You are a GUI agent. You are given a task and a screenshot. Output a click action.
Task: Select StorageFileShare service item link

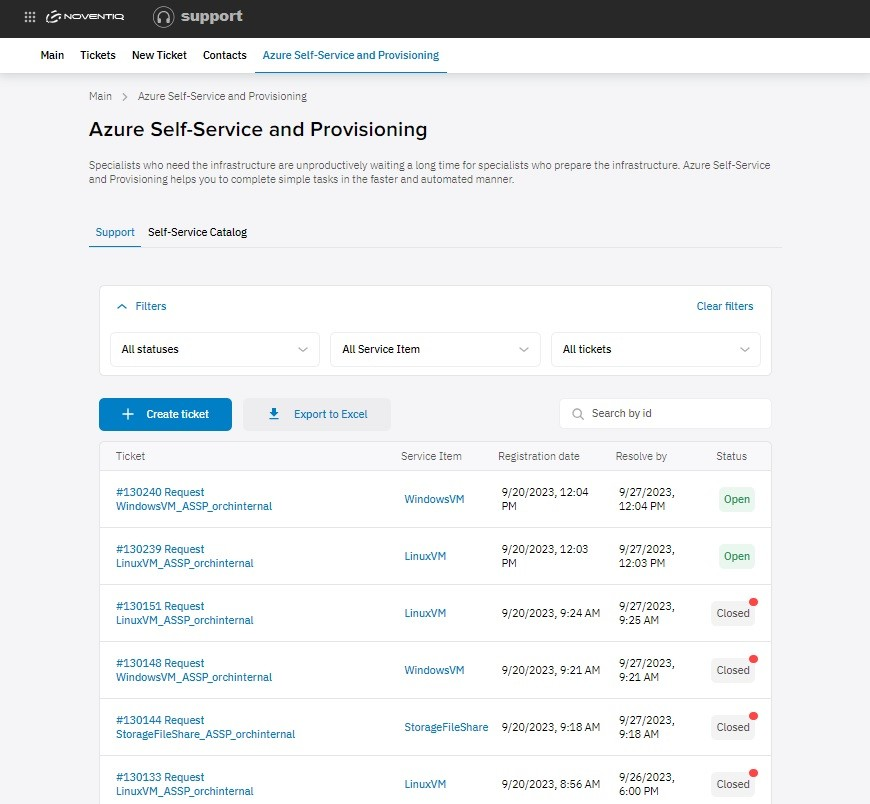[x=446, y=727]
